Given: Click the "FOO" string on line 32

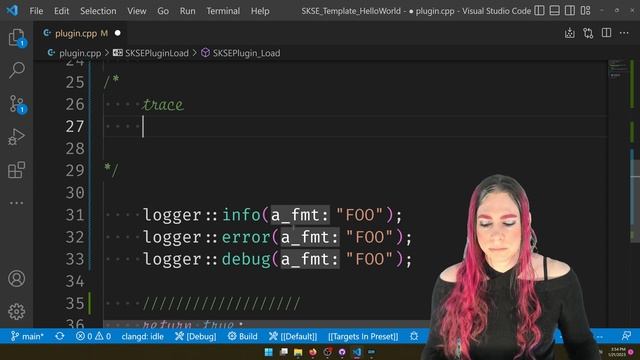Looking at the screenshot, I should pos(369,237).
